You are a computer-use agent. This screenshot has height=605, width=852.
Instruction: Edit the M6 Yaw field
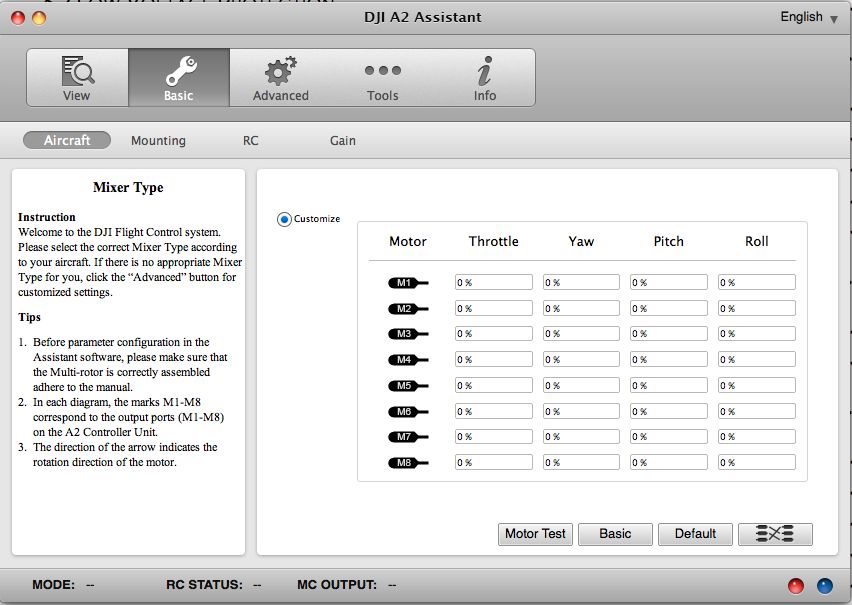point(581,411)
